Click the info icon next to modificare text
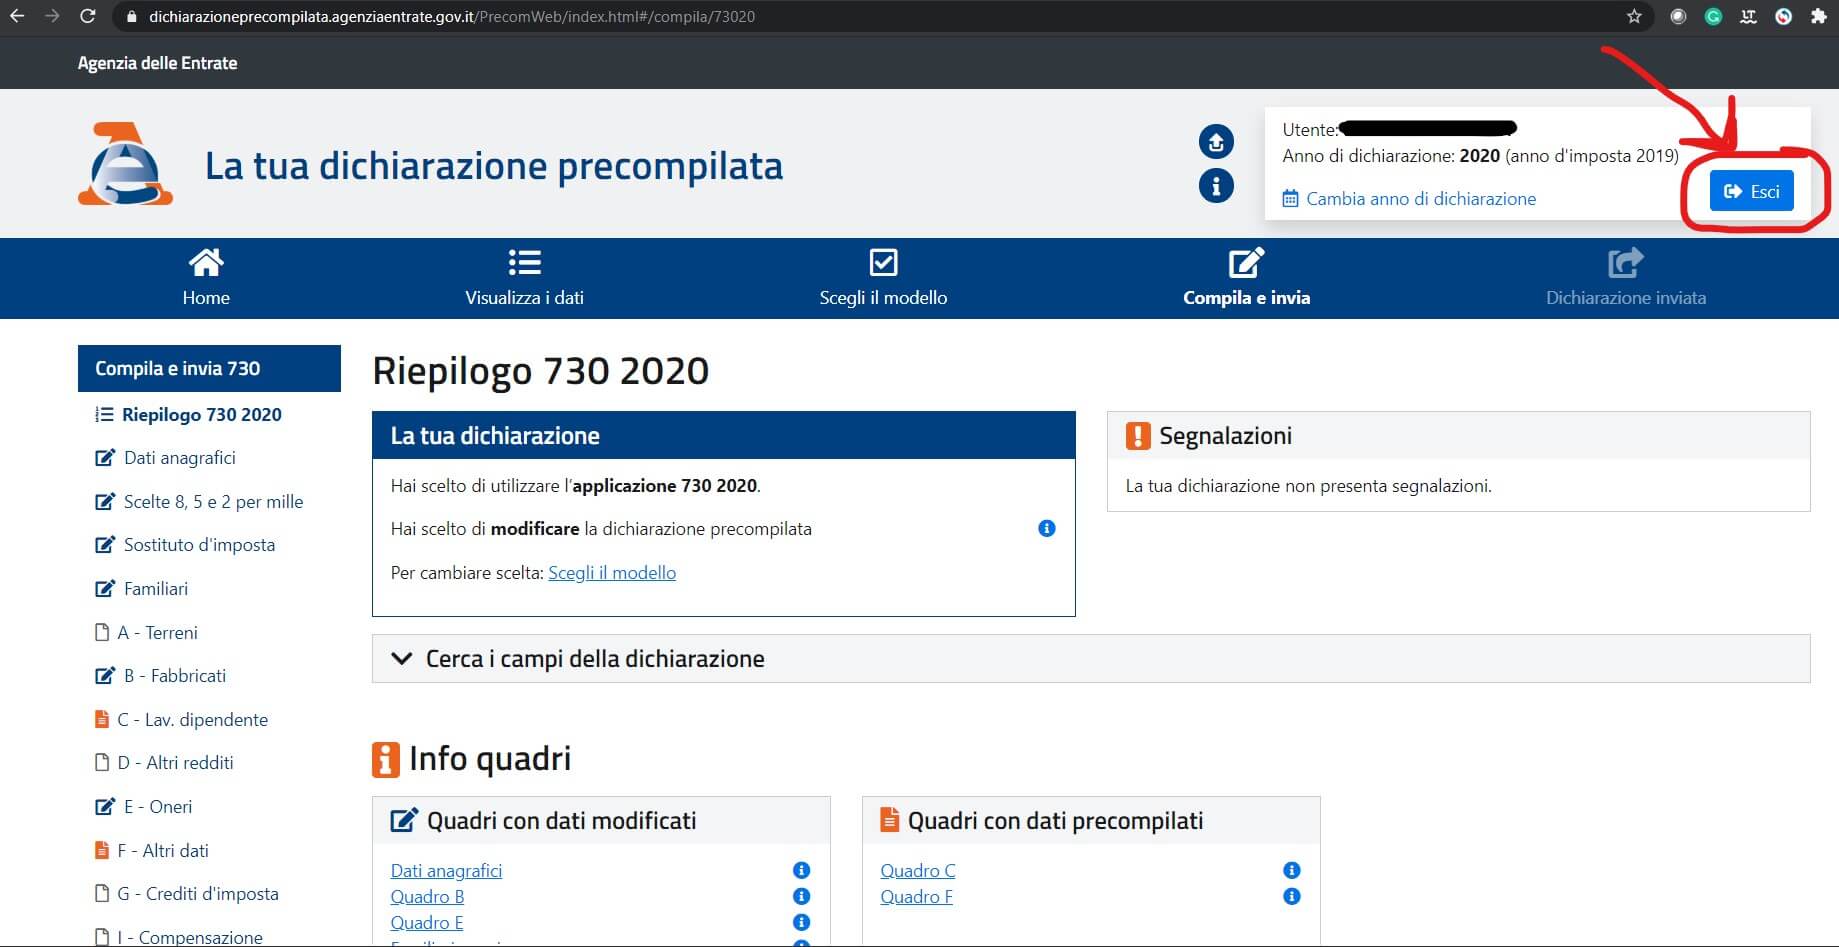 tap(1047, 528)
